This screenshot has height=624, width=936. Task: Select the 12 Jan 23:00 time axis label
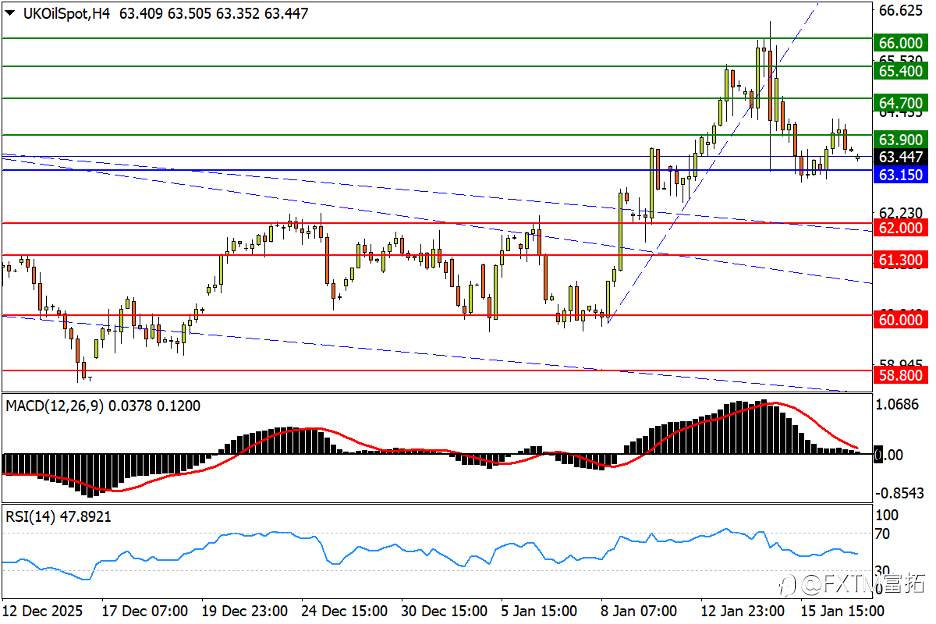tap(743, 611)
